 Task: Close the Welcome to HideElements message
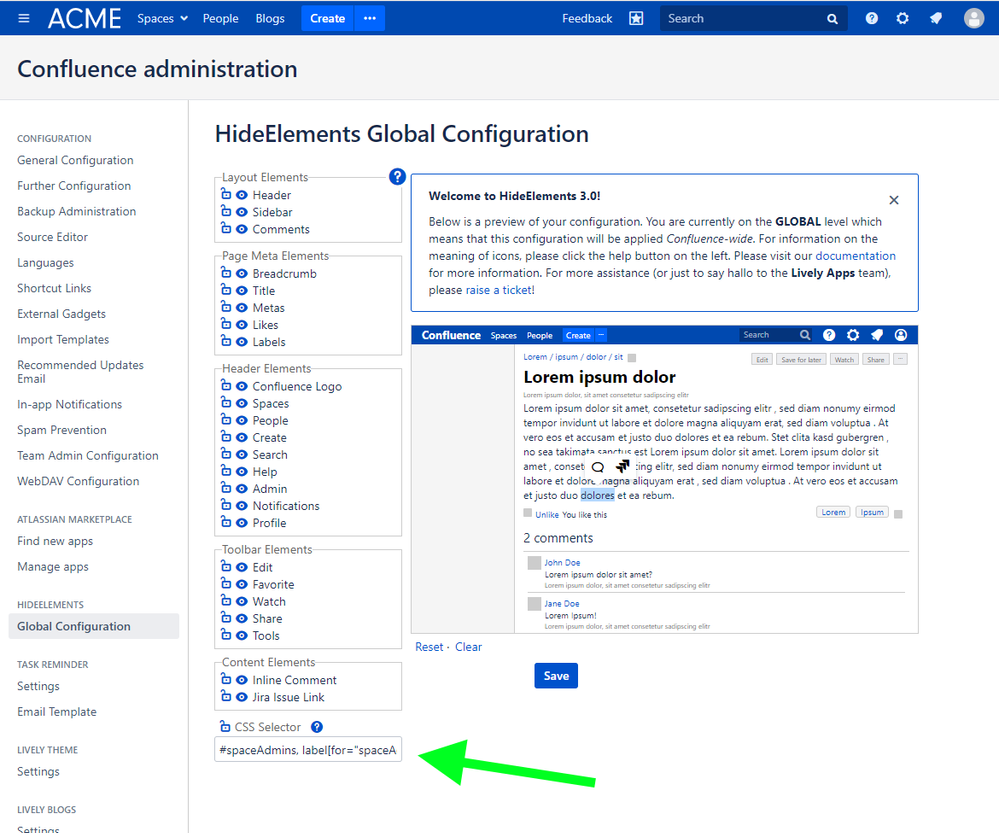click(894, 200)
